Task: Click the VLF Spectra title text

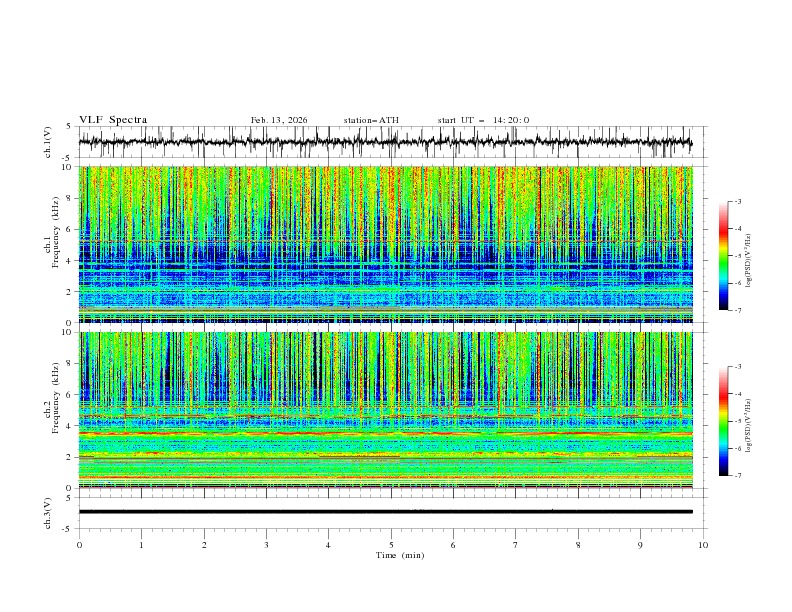Action: coord(113,120)
